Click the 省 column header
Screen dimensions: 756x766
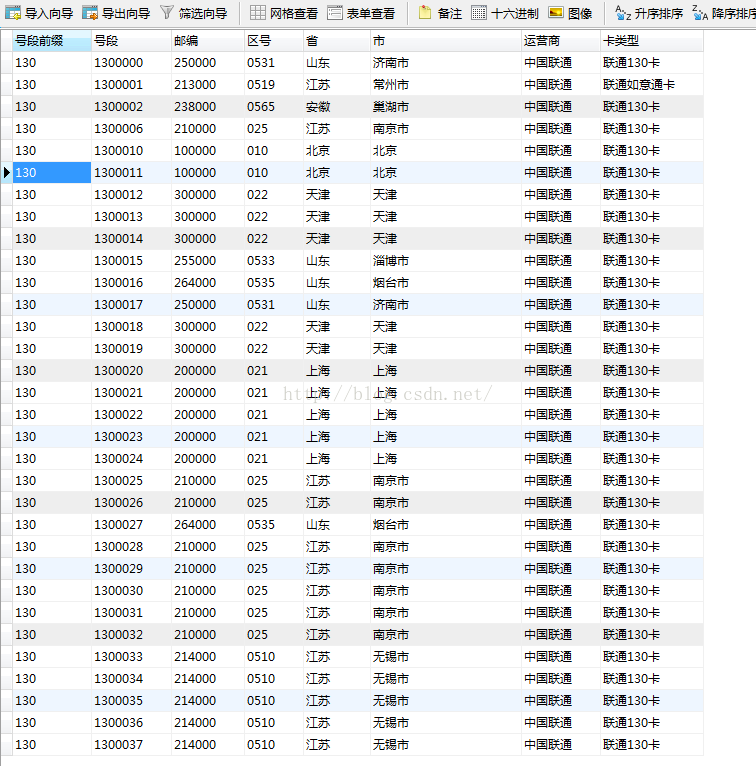[337, 41]
